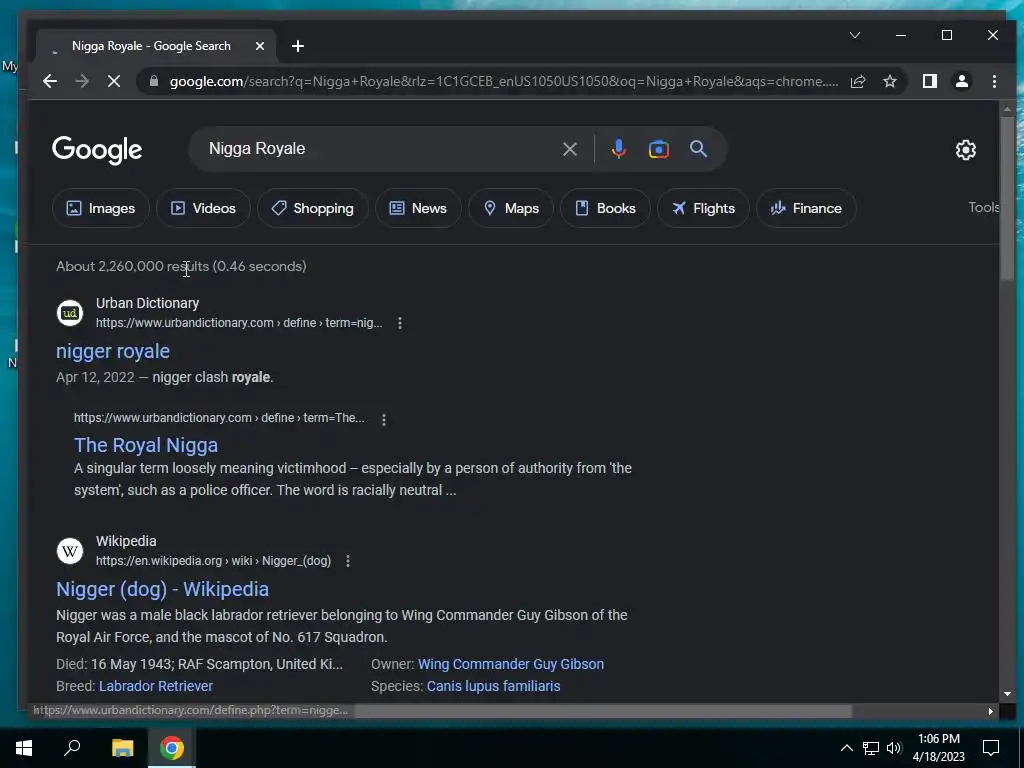
Task: Share this page from address bar
Action: pyautogui.click(x=858, y=81)
